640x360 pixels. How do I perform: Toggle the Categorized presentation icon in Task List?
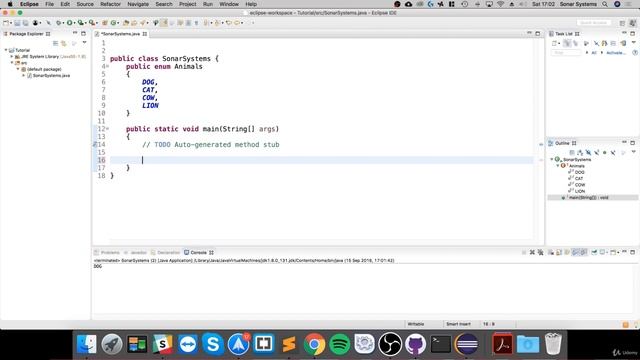pos(567,43)
